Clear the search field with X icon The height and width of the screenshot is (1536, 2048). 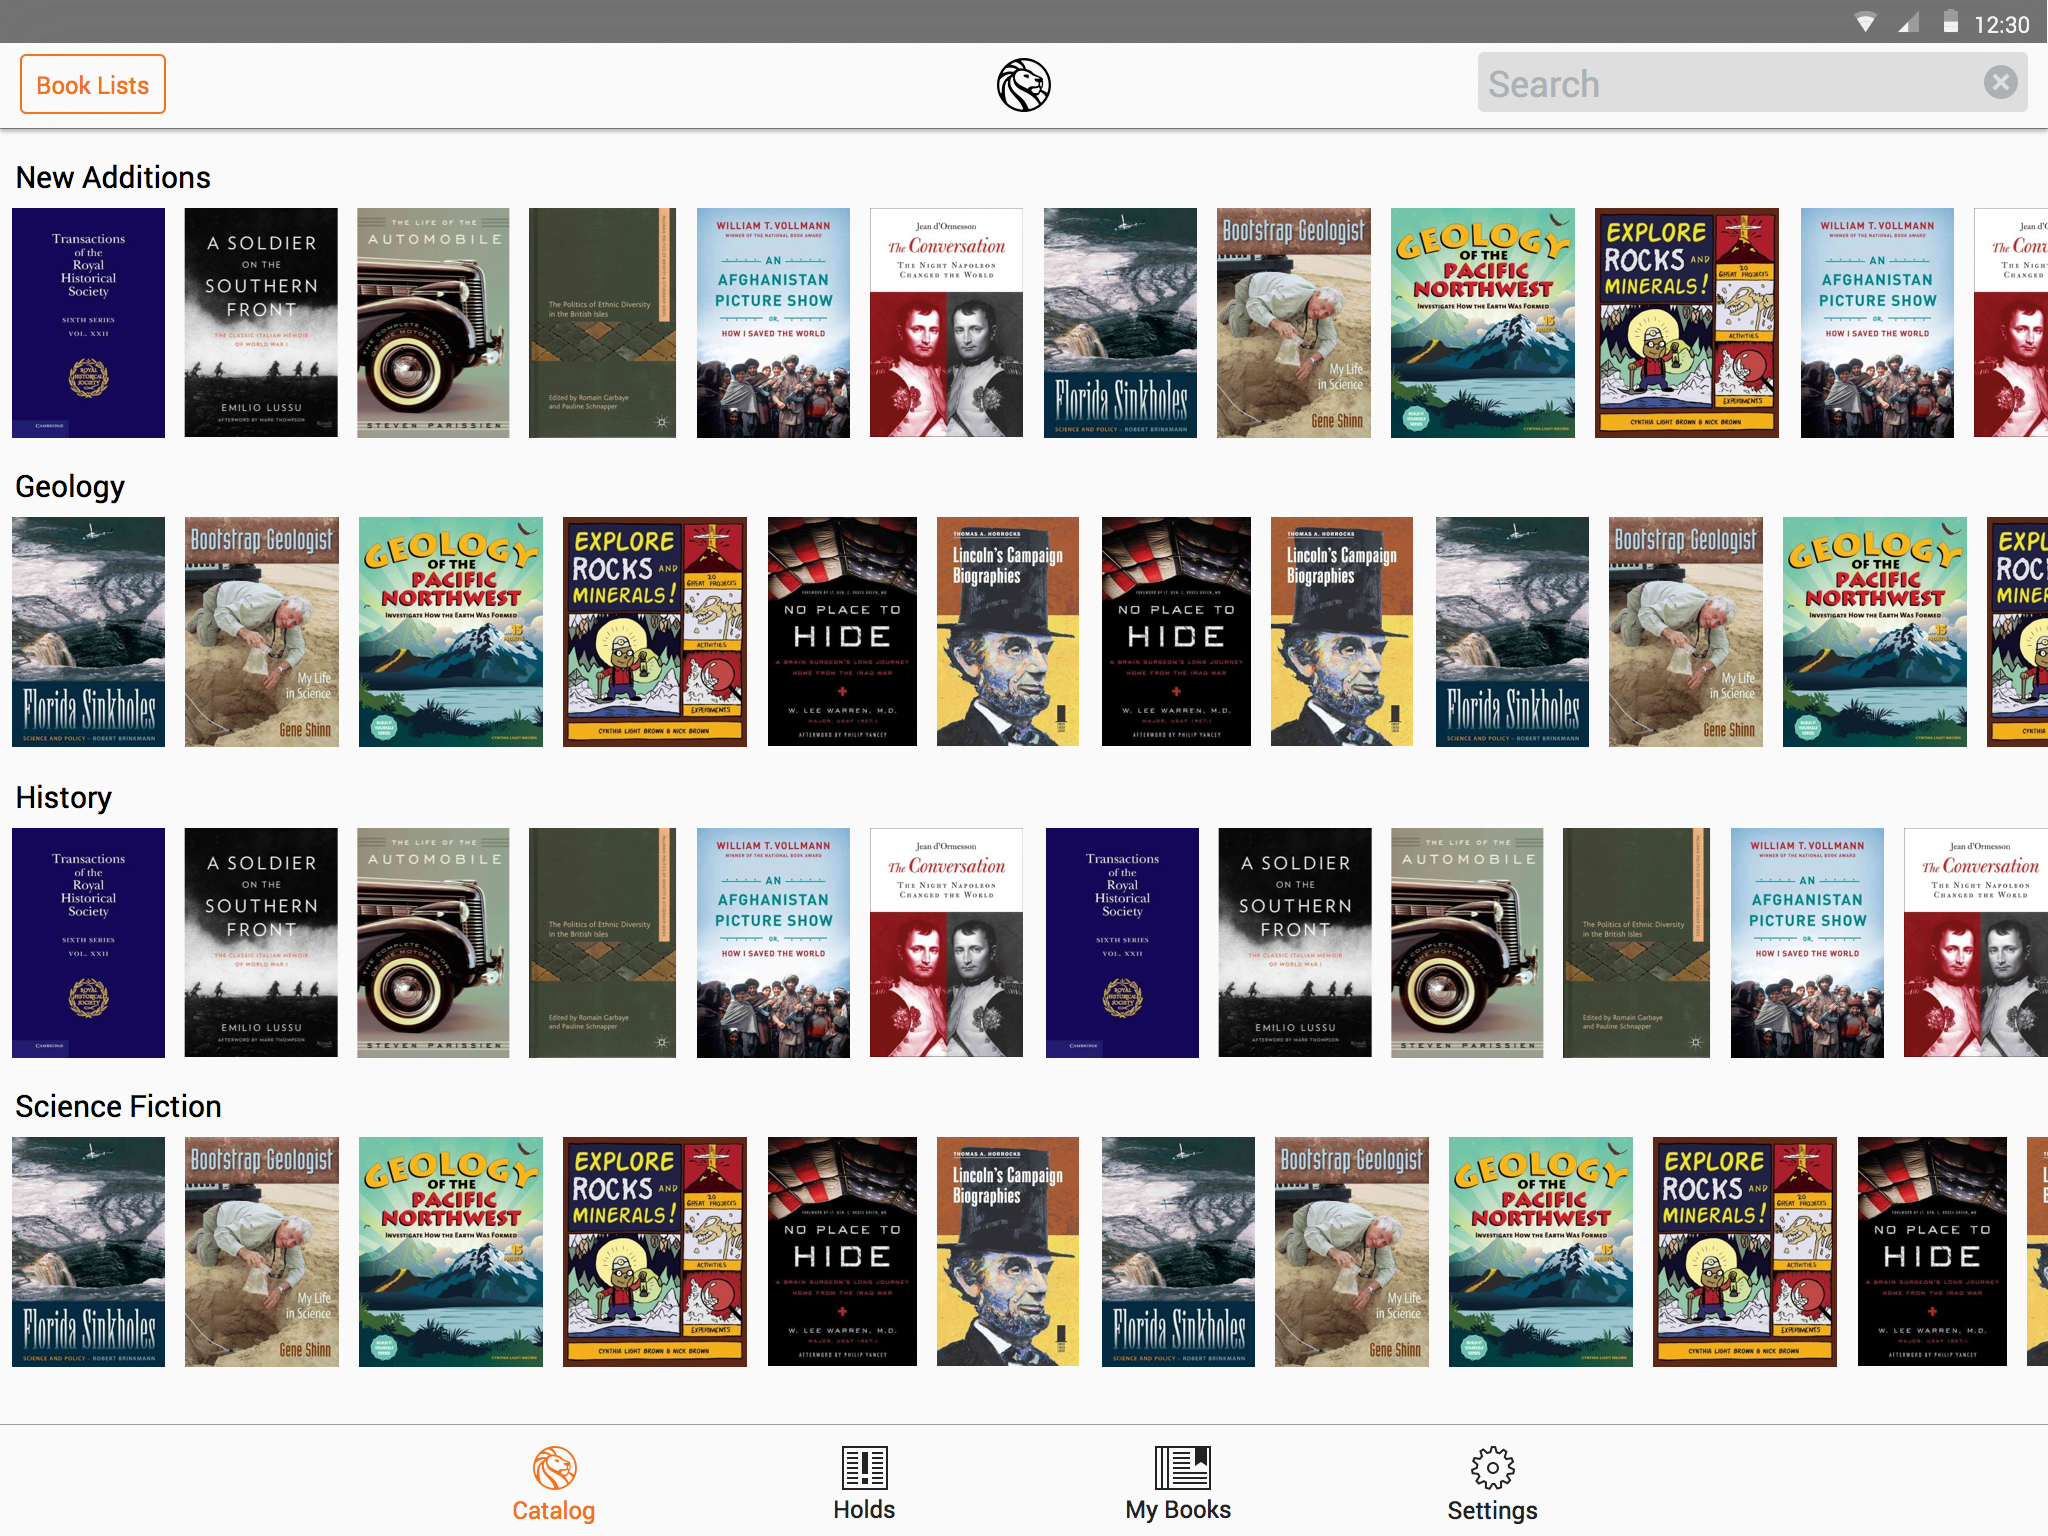(x=2000, y=82)
